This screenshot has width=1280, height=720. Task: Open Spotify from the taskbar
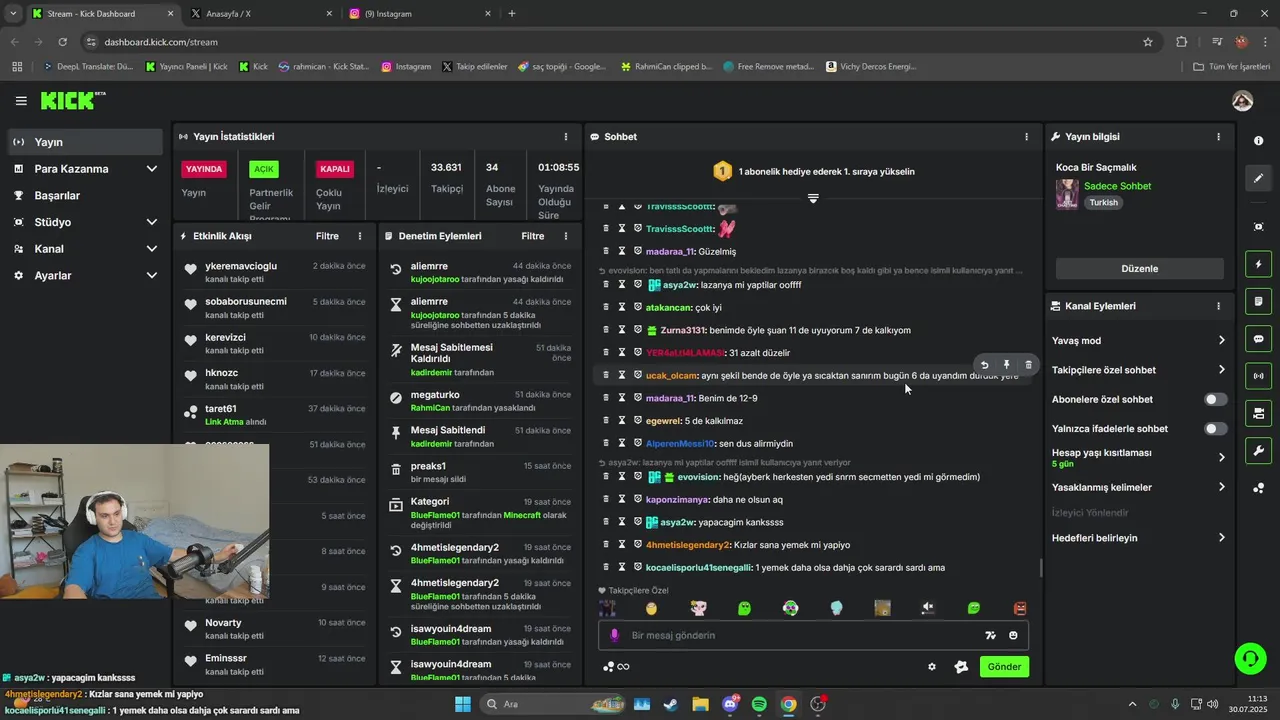point(759,704)
